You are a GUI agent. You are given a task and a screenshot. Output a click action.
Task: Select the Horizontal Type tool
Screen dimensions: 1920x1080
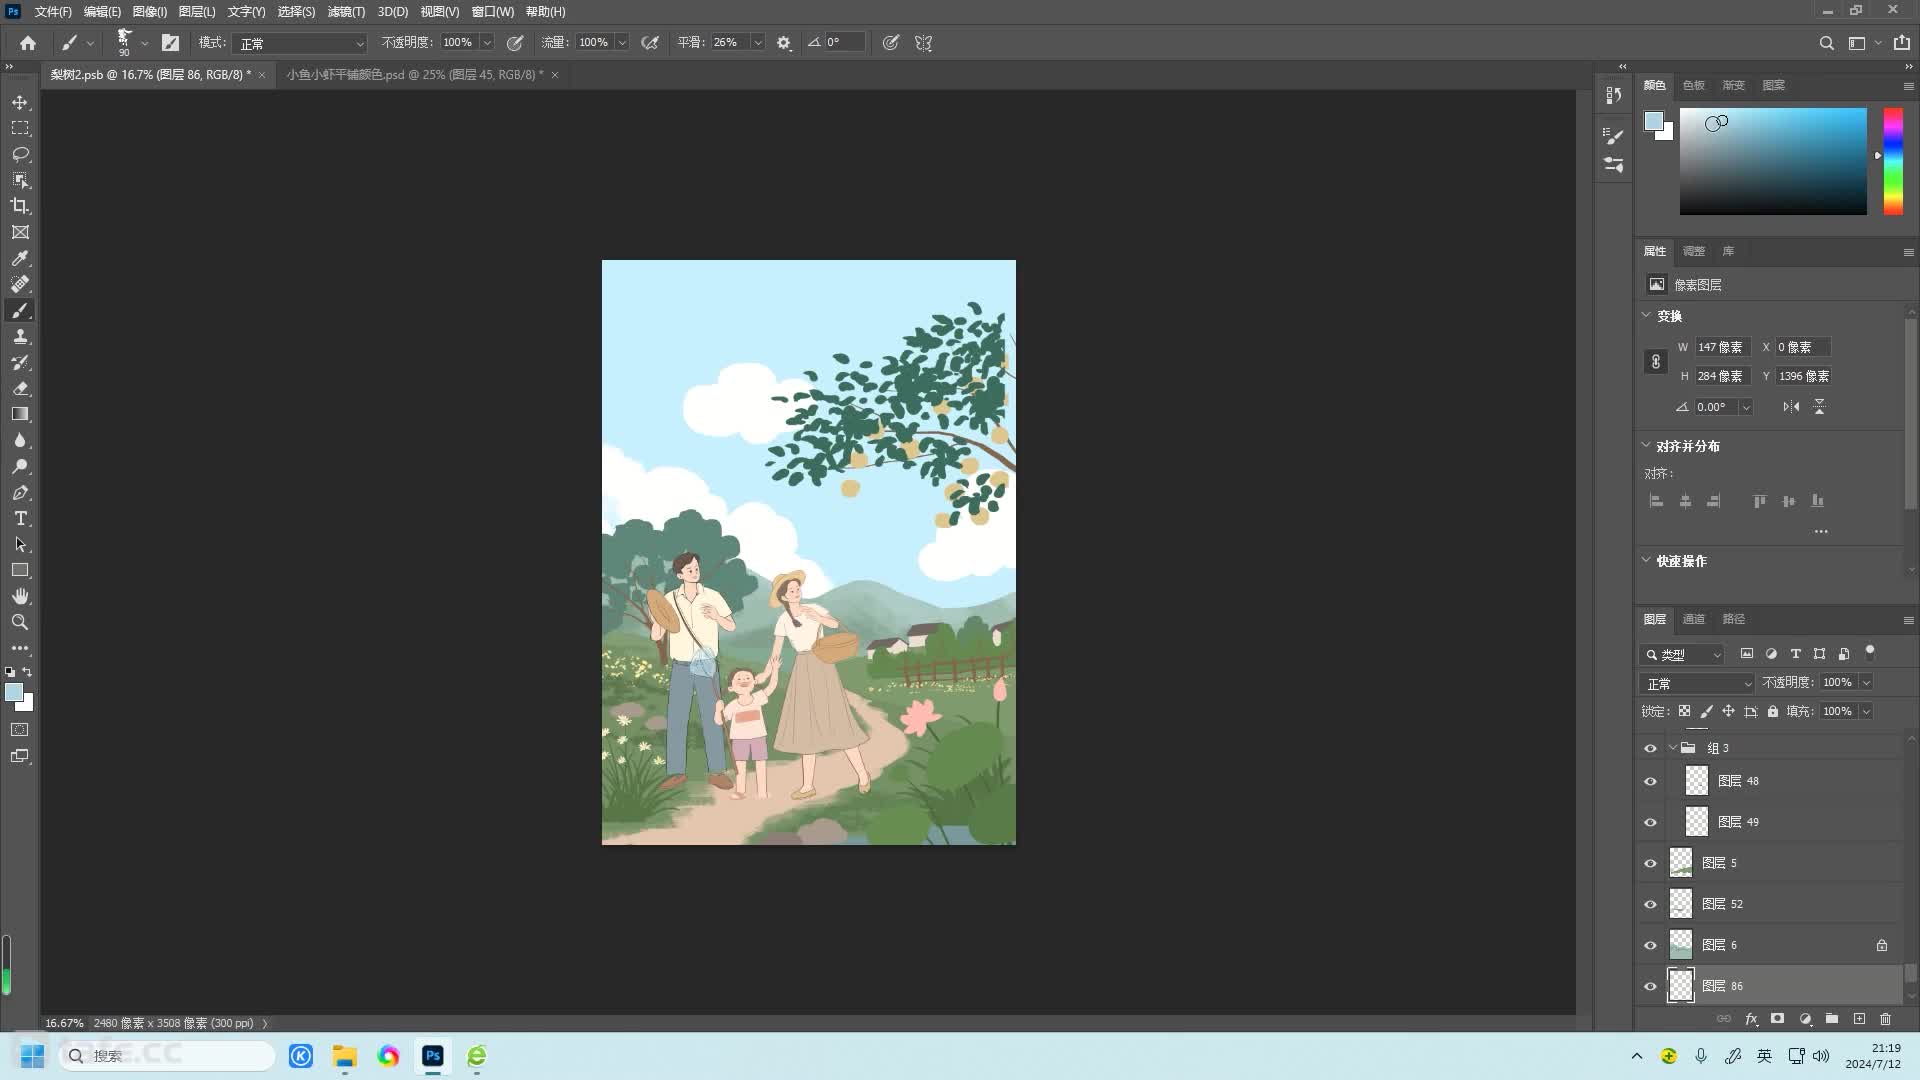[x=20, y=519]
